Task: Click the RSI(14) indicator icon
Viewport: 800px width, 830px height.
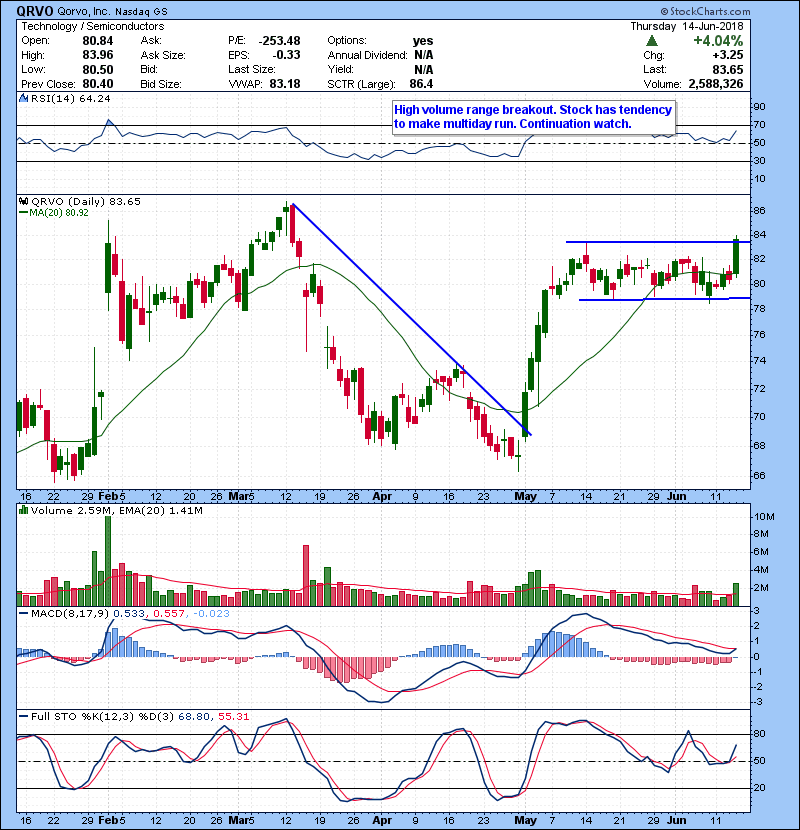Action: 23,98
